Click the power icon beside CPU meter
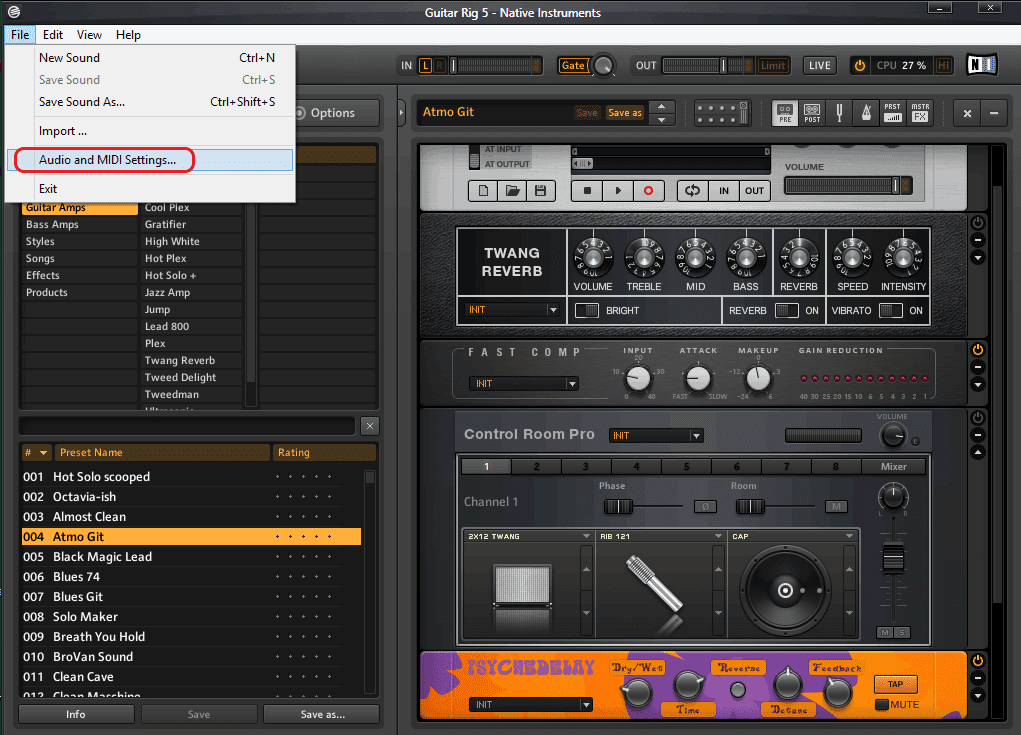 coord(860,66)
